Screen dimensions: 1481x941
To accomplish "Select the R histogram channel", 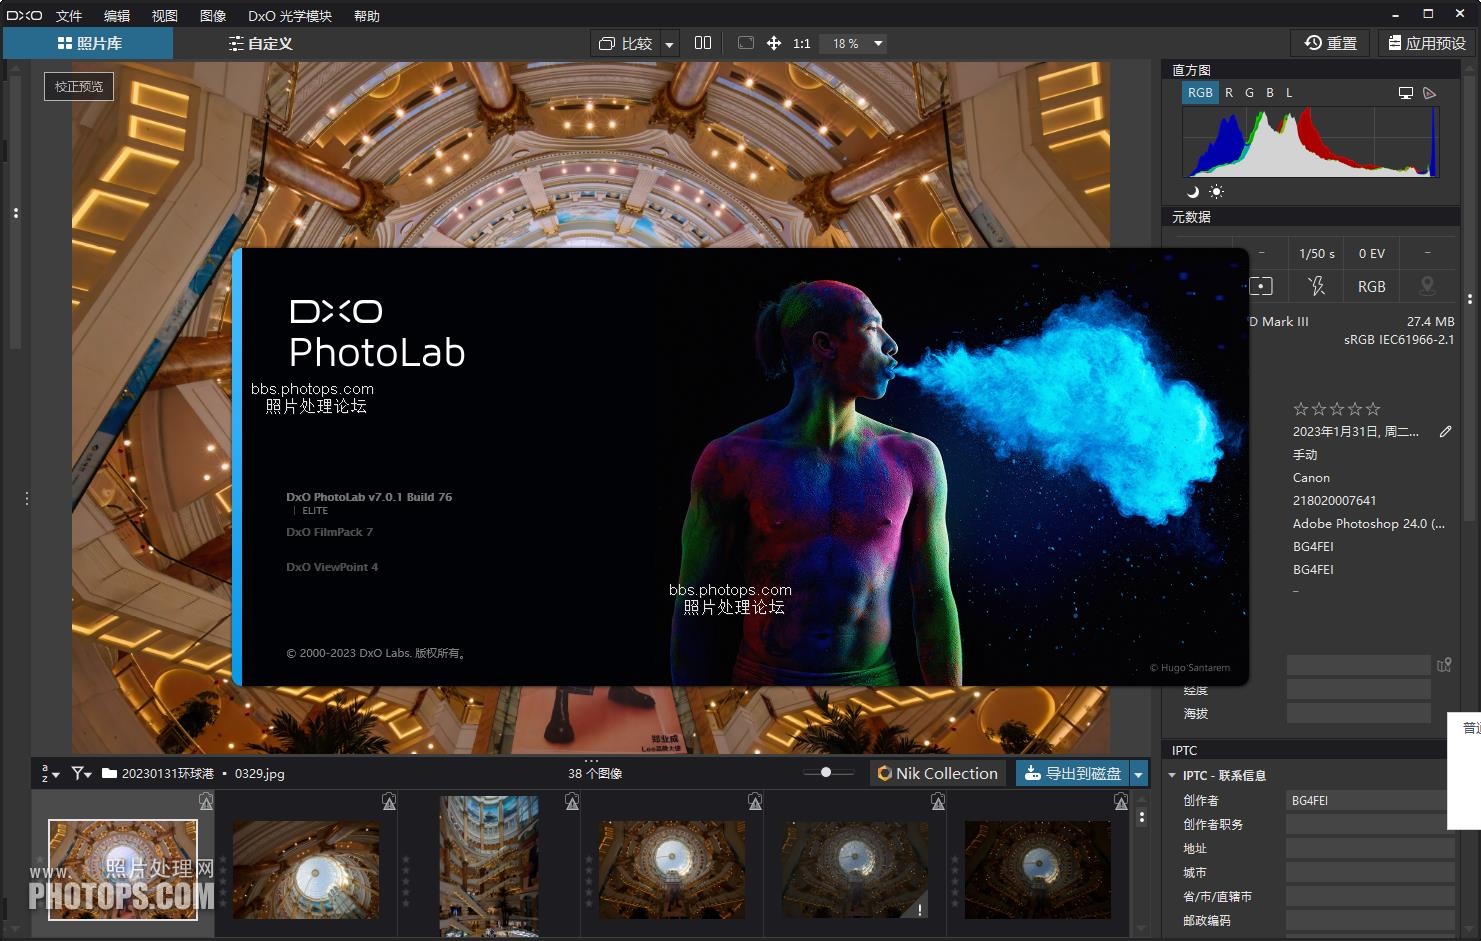I will (x=1229, y=92).
